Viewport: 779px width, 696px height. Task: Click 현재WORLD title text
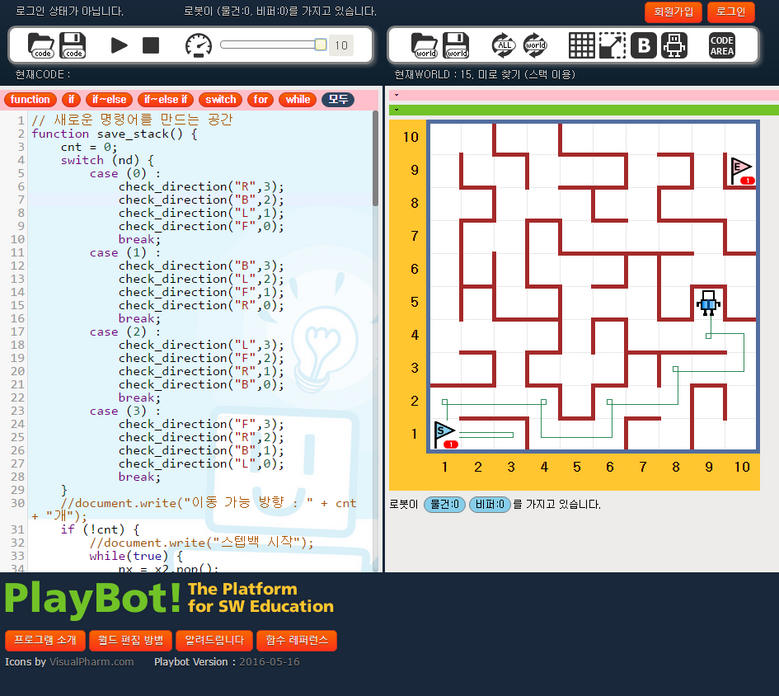(x=484, y=75)
